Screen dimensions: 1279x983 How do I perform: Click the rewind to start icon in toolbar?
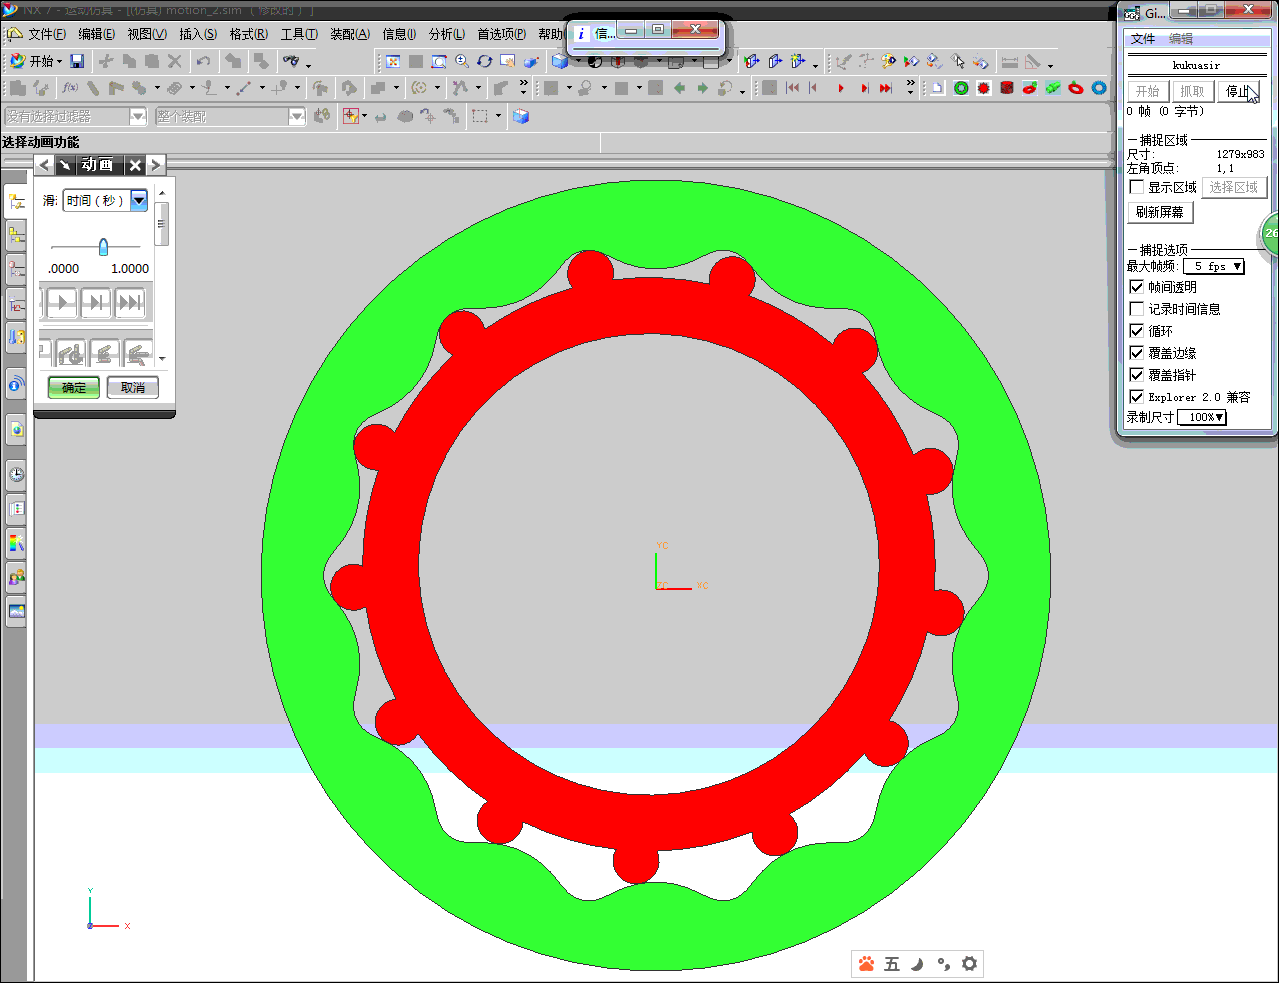click(793, 88)
